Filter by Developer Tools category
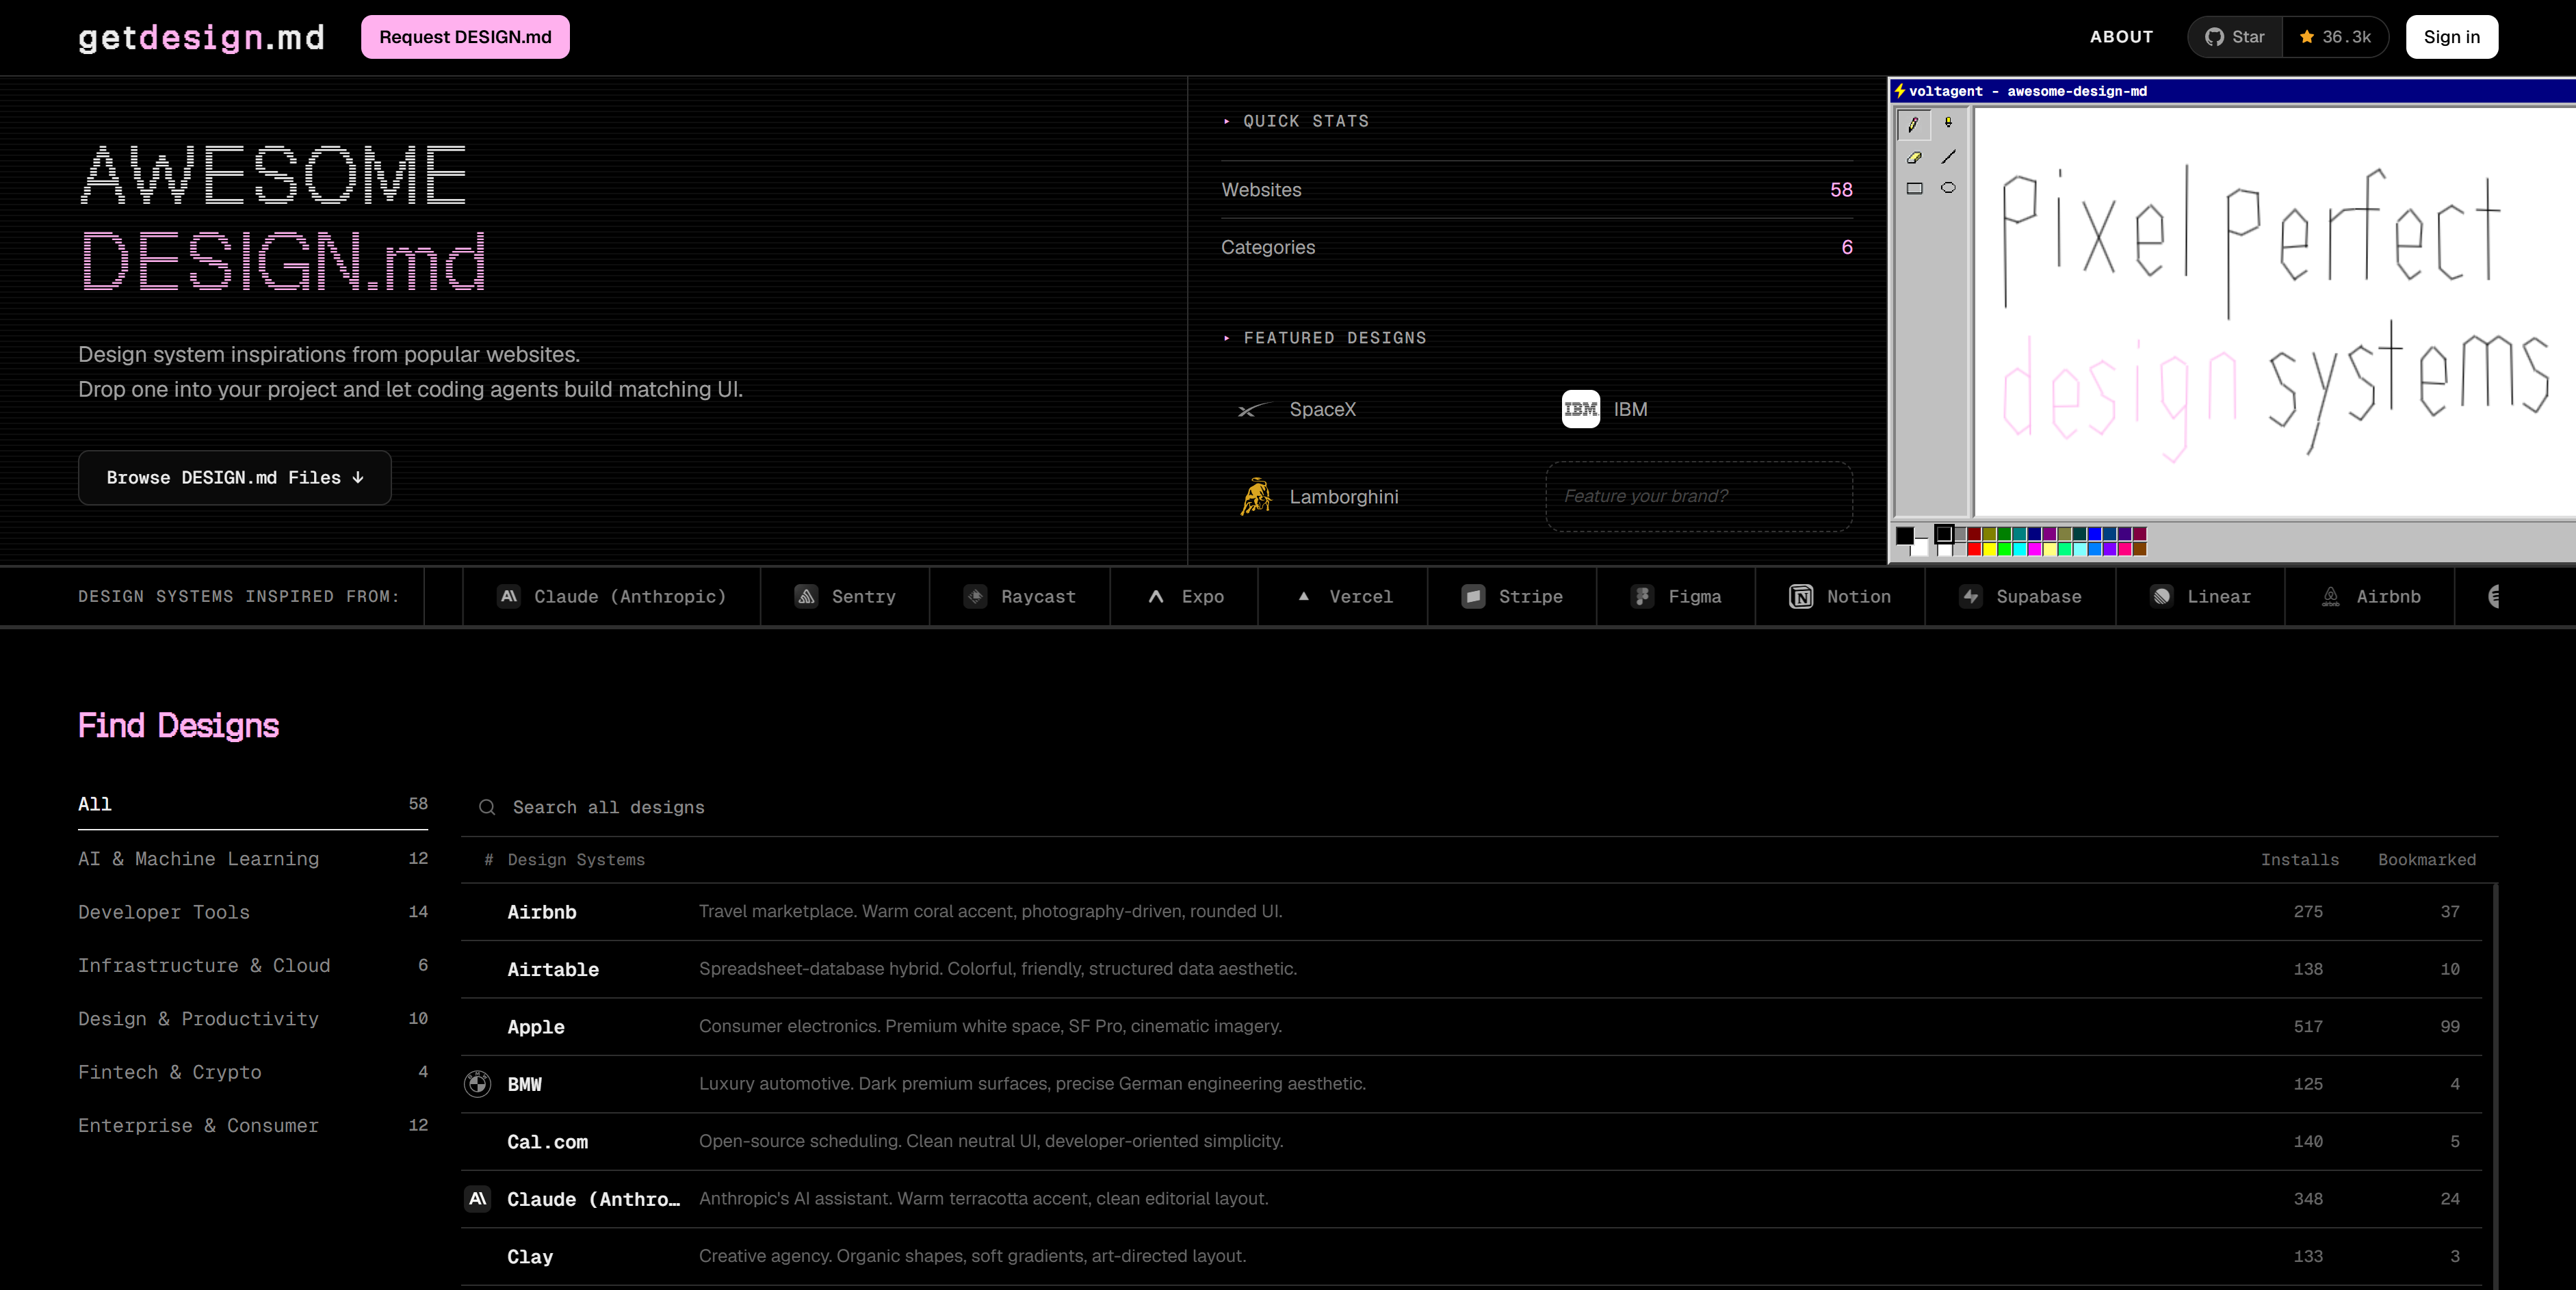Viewport: 2576px width, 1290px height. pyautogui.click(x=253, y=911)
